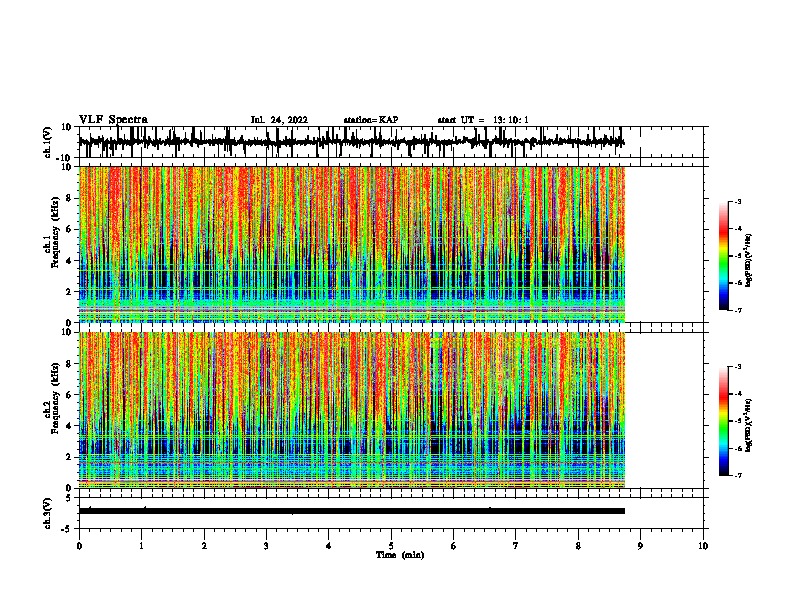792x612 pixels.
Task: Click time axis tick label 0
Action: pos(79,546)
